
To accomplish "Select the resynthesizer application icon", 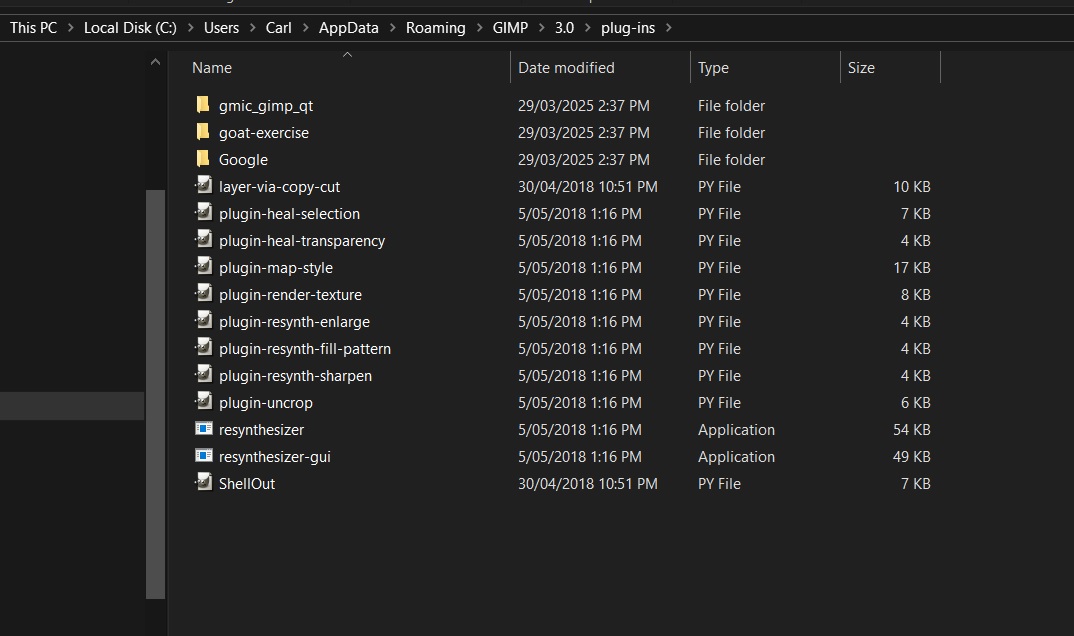I will tap(203, 429).
